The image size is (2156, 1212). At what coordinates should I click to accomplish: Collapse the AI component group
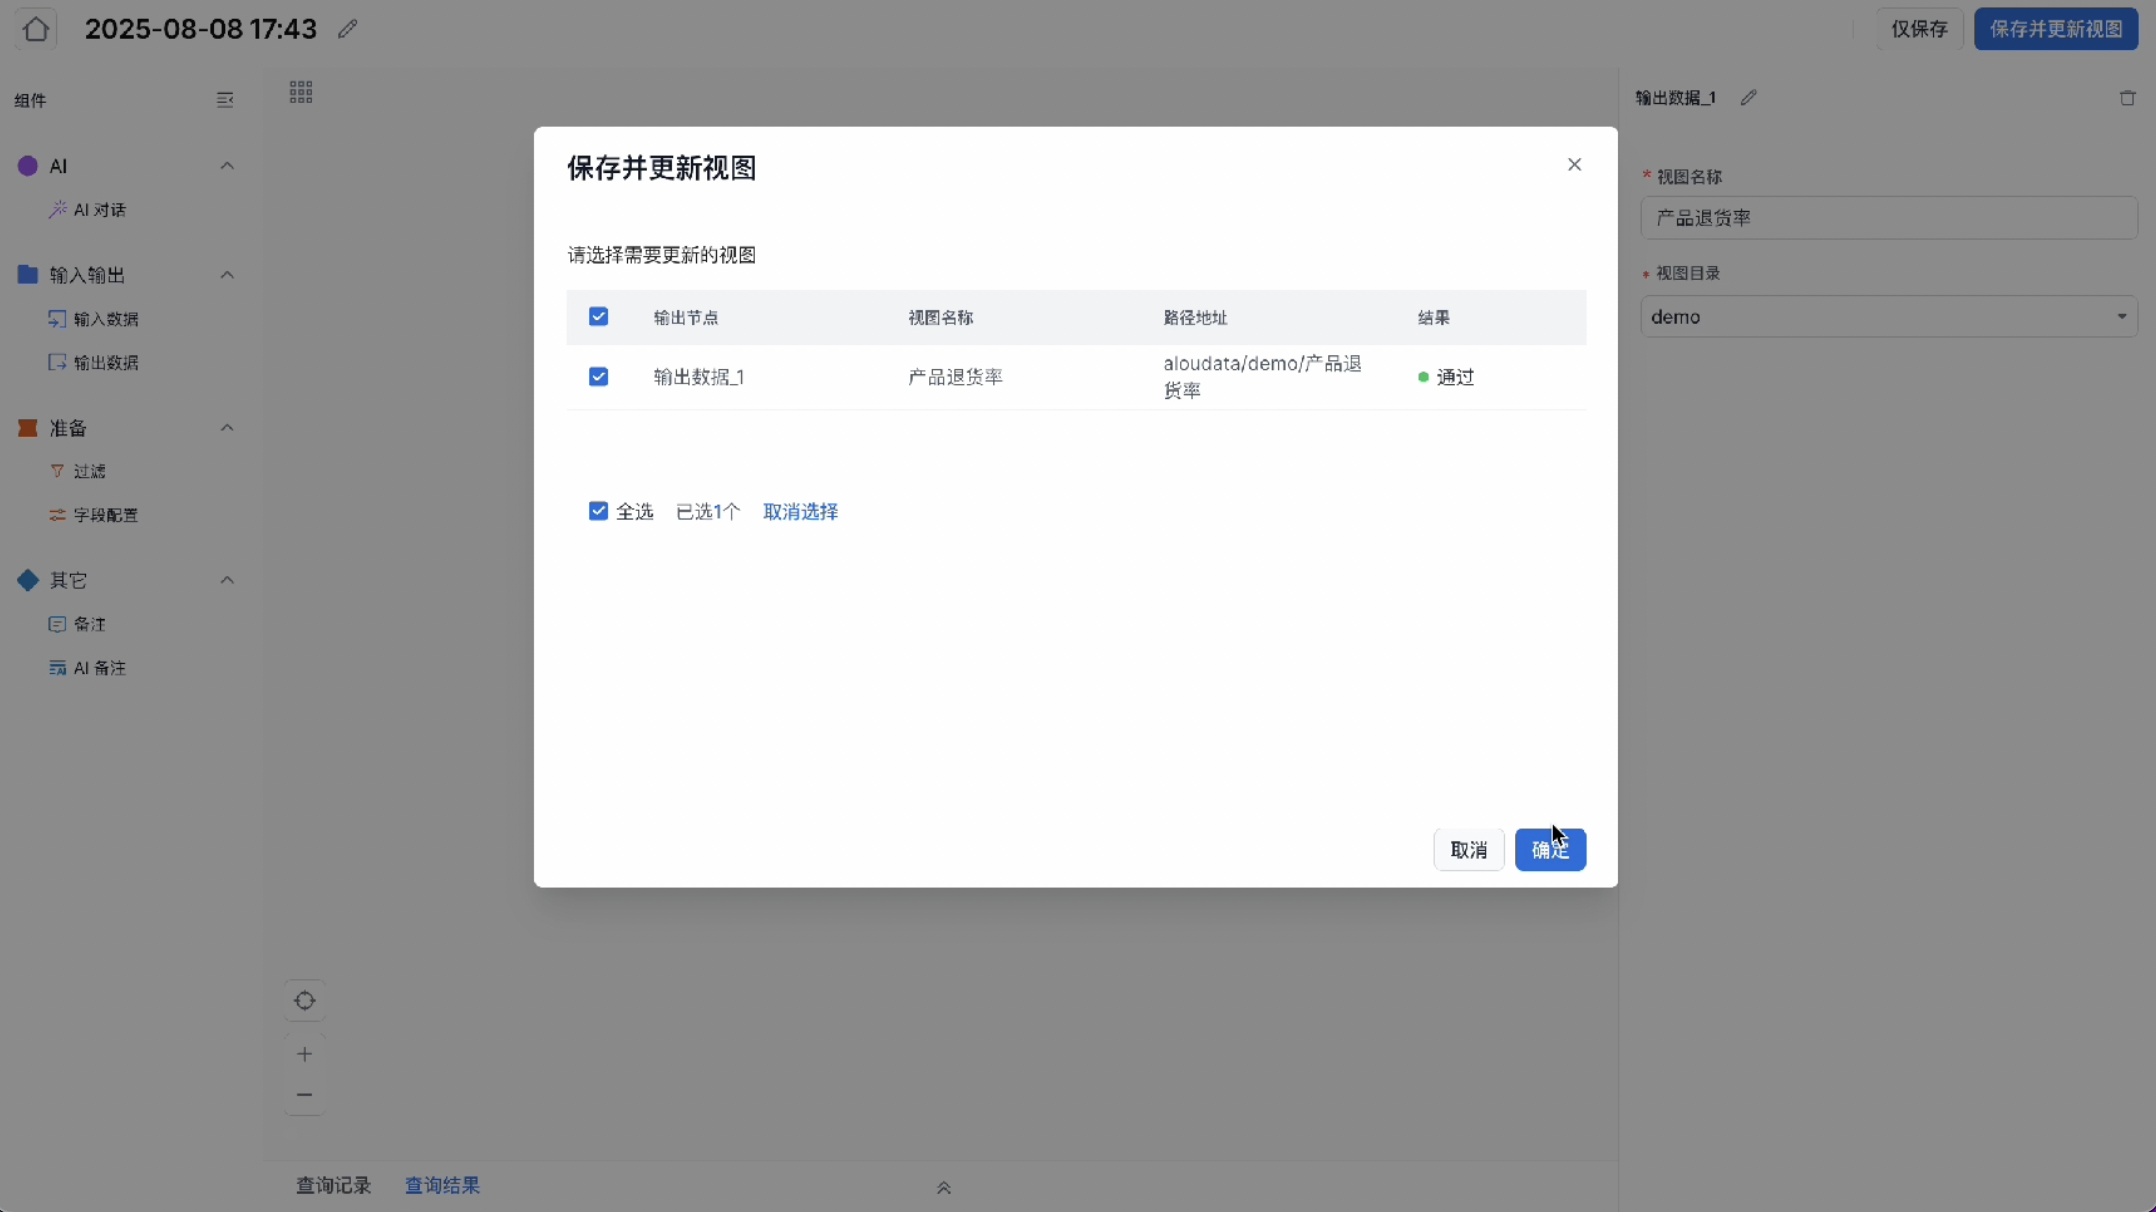click(227, 166)
